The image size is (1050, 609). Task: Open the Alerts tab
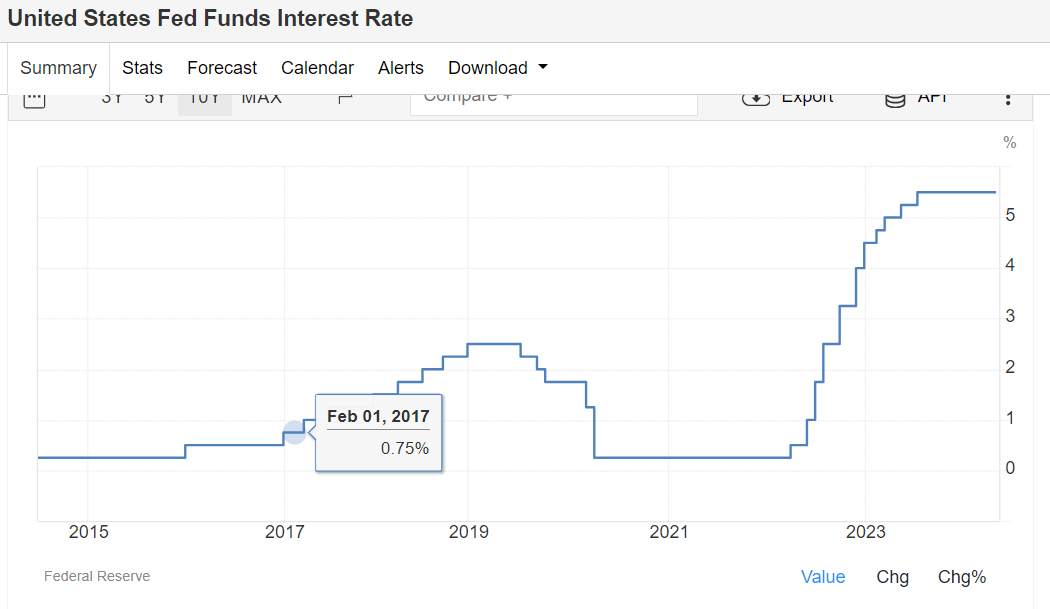point(401,68)
